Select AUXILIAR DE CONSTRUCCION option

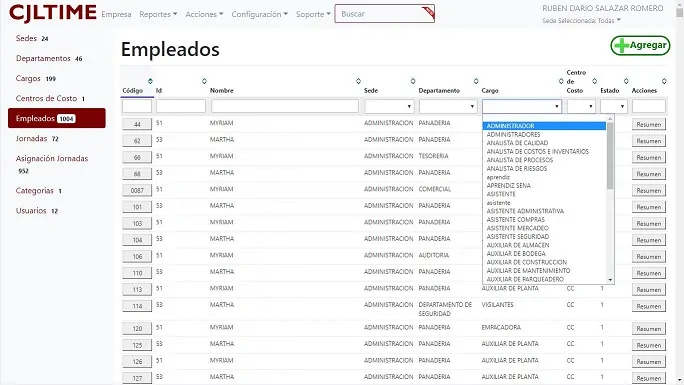[544, 262]
